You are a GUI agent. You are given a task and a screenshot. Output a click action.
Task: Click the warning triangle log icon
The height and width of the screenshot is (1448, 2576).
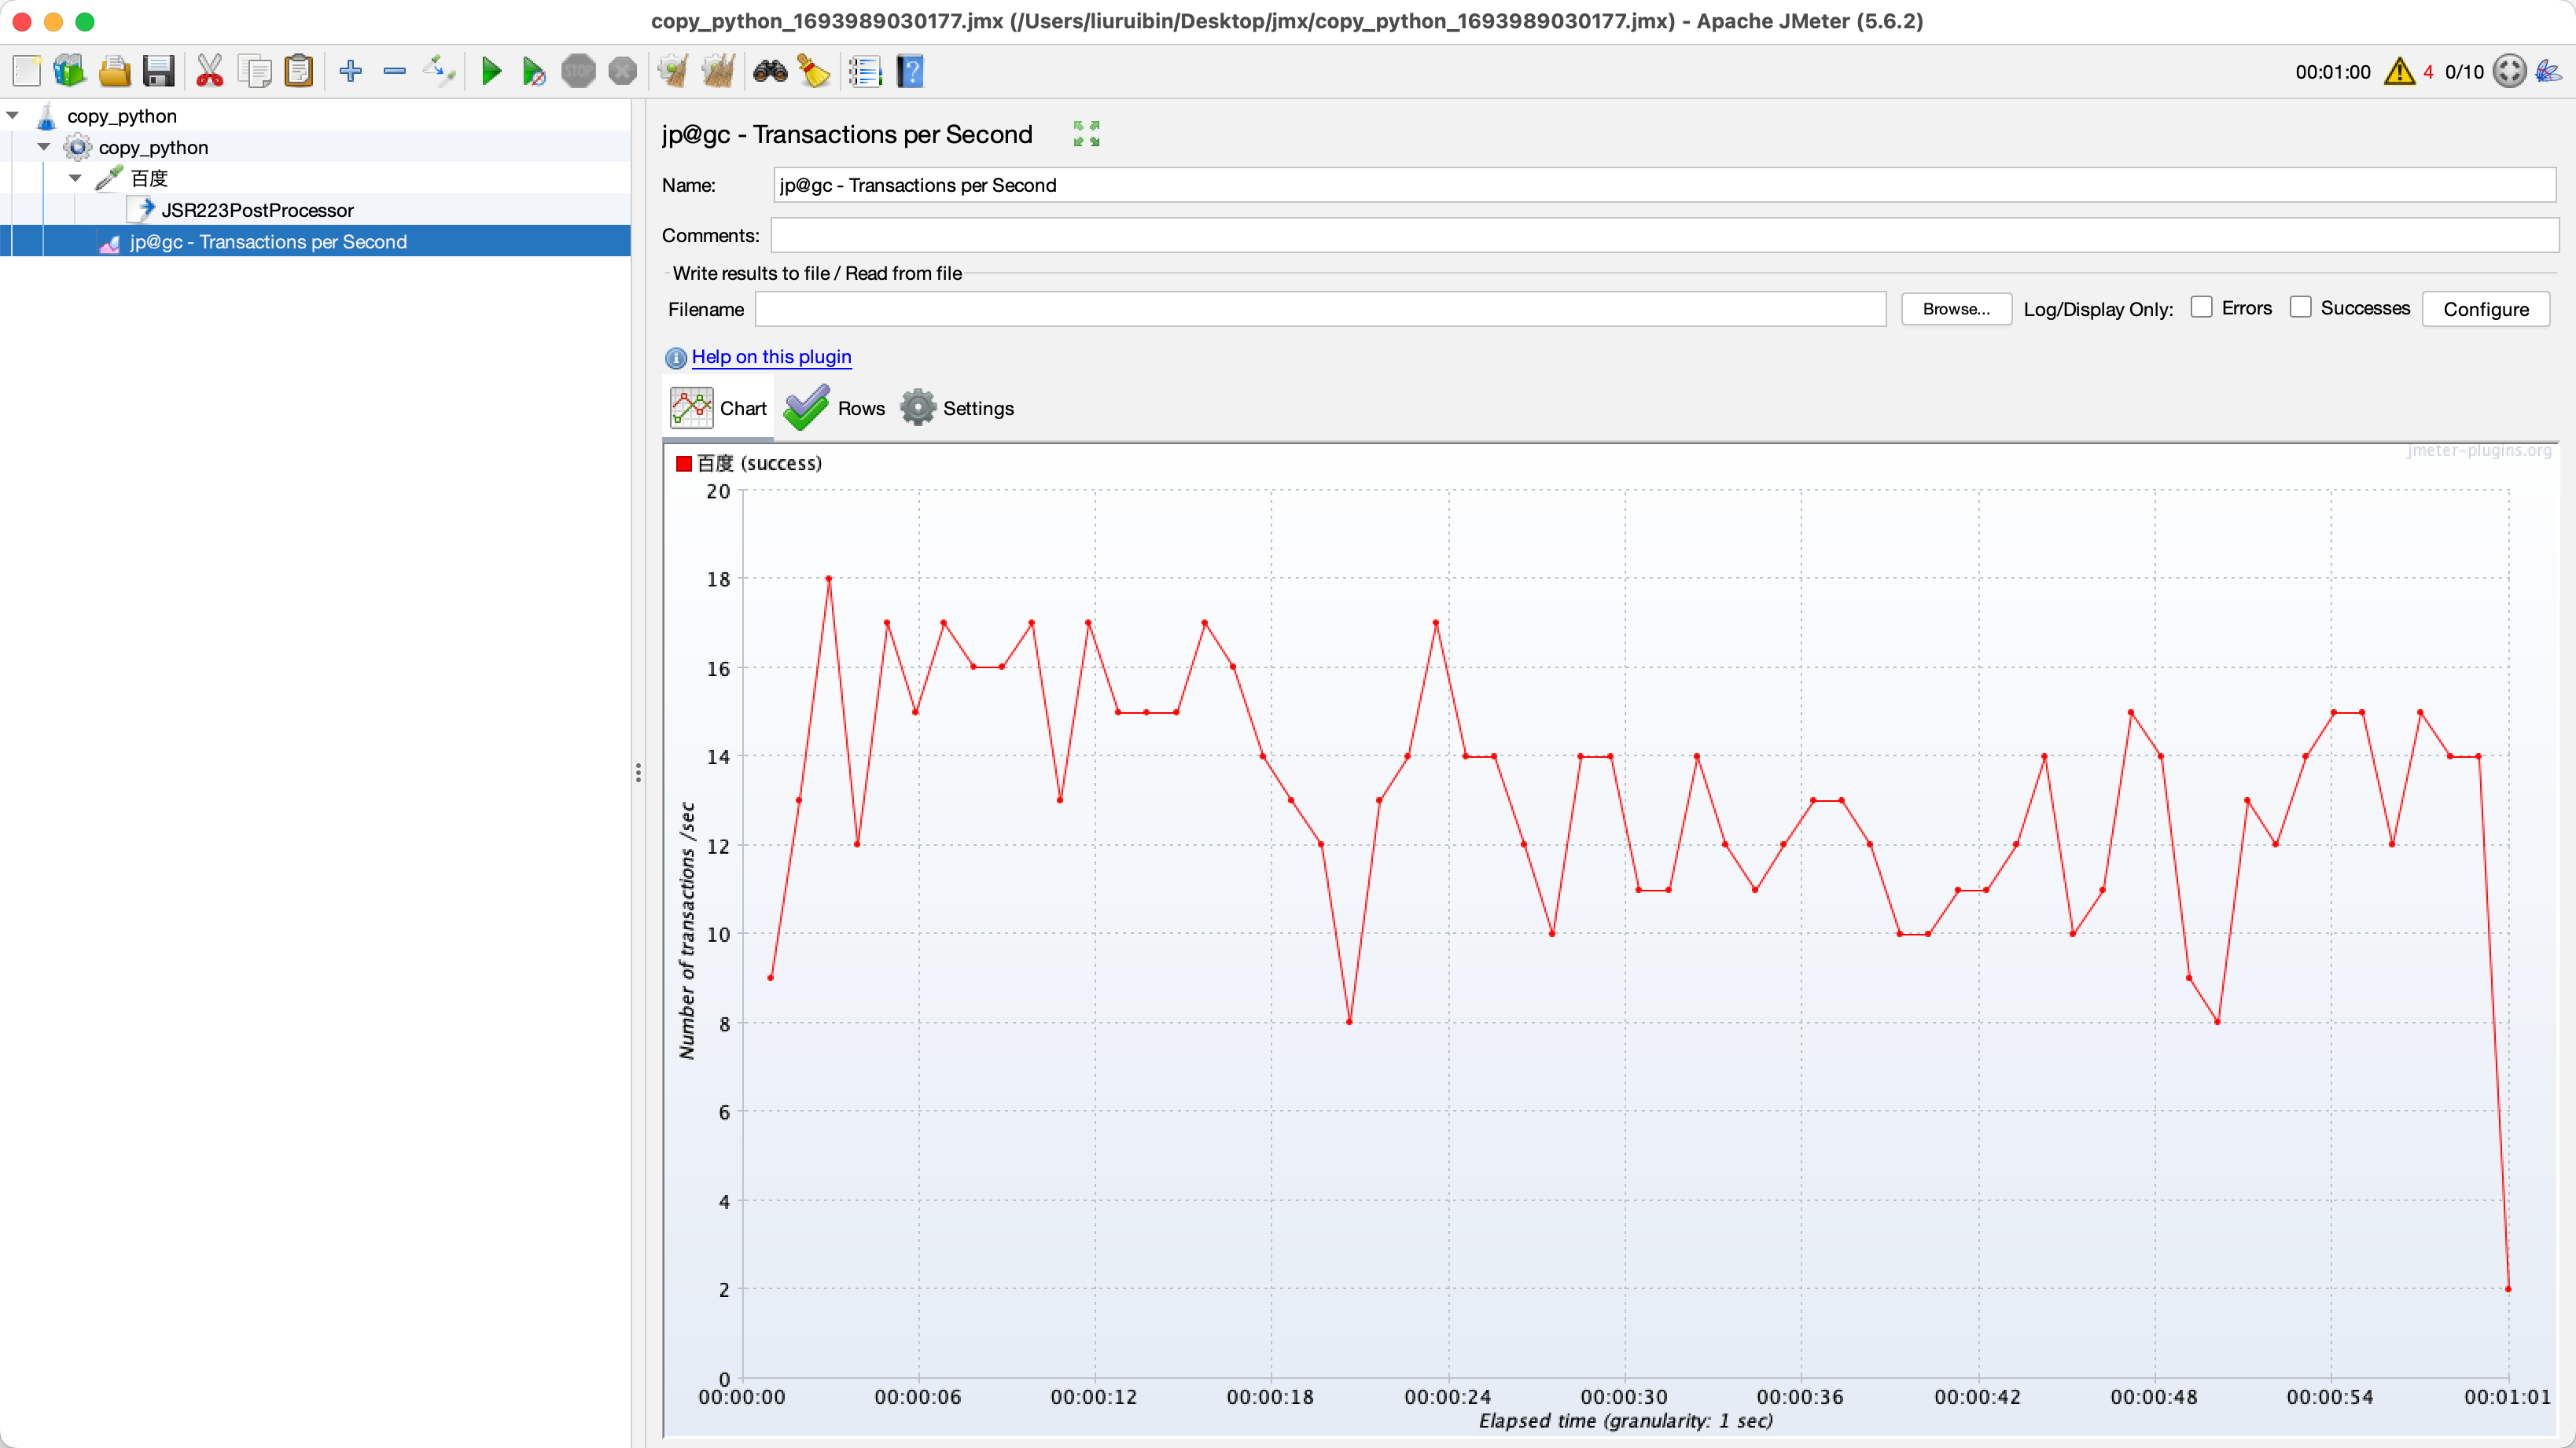pos(2399,71)
